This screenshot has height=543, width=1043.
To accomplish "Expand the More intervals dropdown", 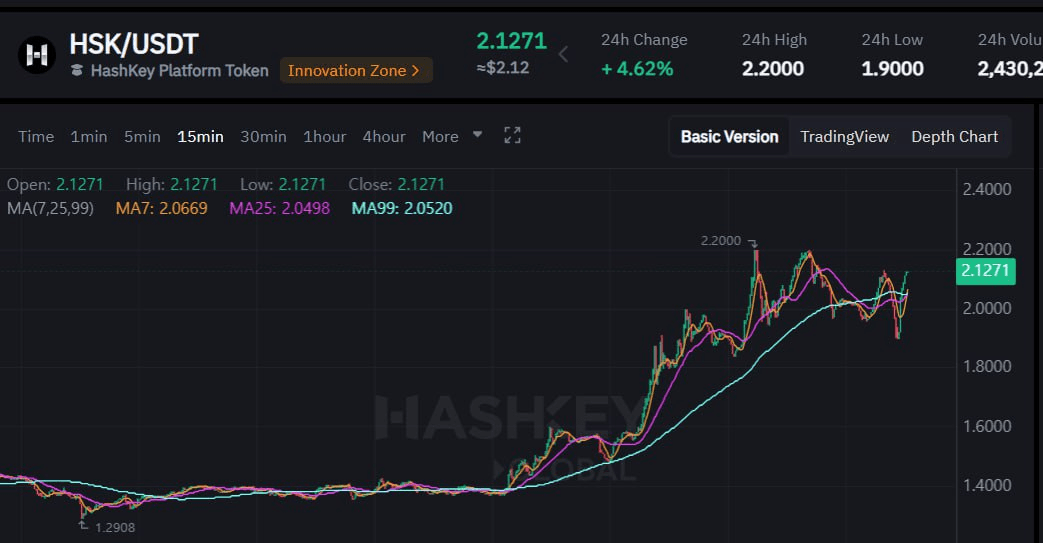I will pyautogui.click(x=440, y=136).
